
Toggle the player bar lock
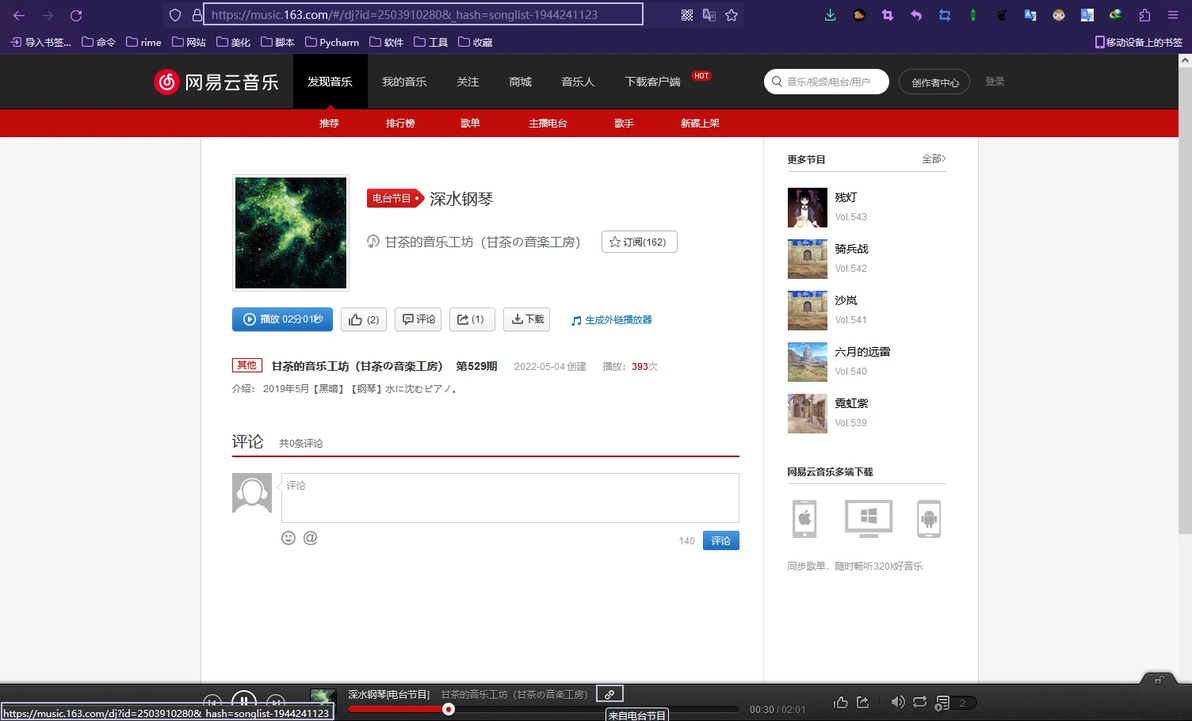coord(1159,680)
